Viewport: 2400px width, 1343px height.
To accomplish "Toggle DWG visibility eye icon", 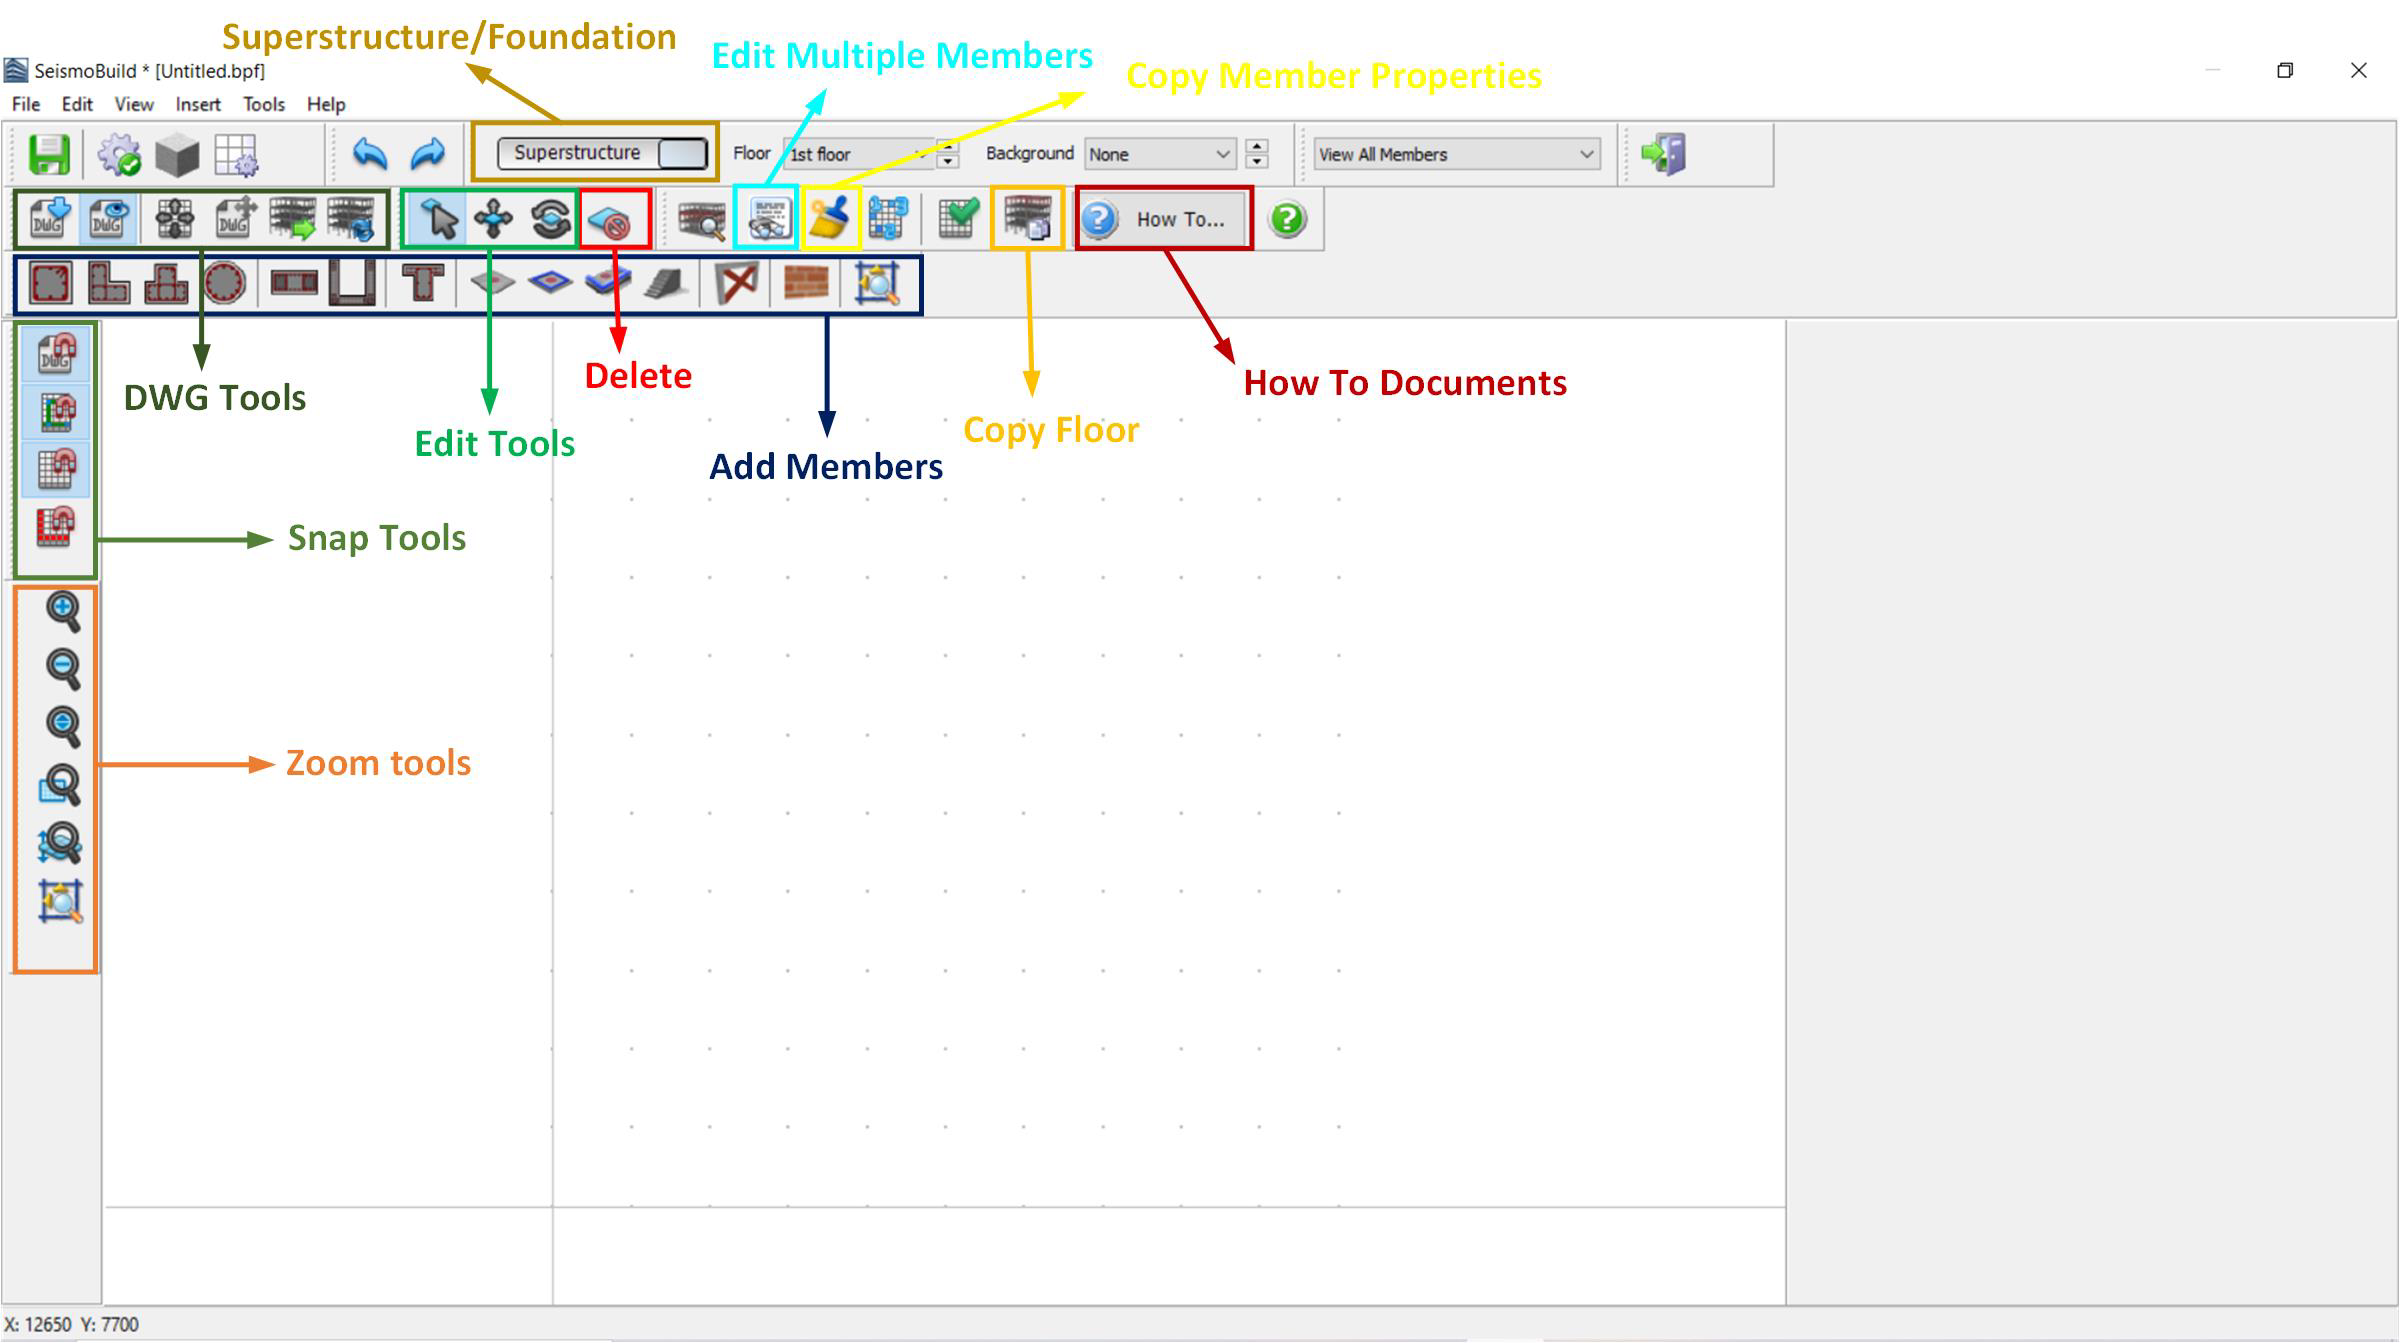I will (108, 218).
